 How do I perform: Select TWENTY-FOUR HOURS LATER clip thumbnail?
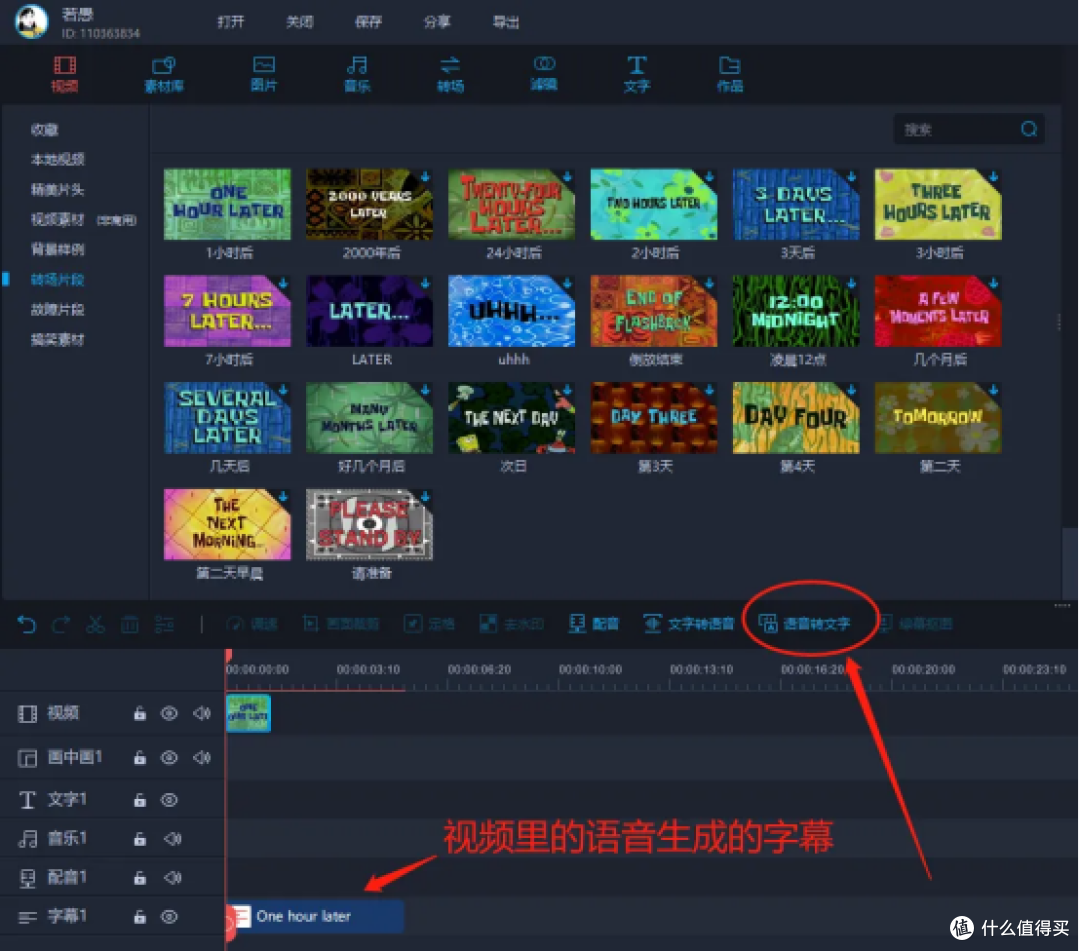(x=511, y=205)
